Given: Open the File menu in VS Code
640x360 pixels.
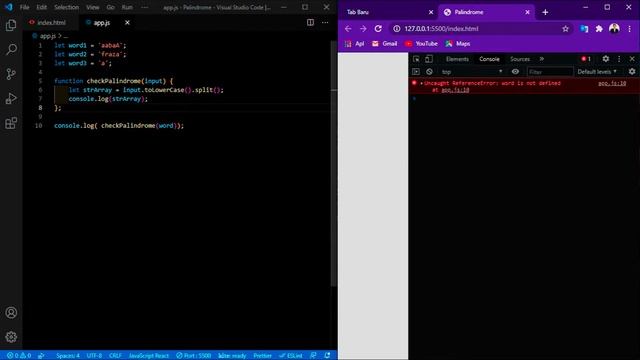Looking at the screenshot, I should click(24, 7).
